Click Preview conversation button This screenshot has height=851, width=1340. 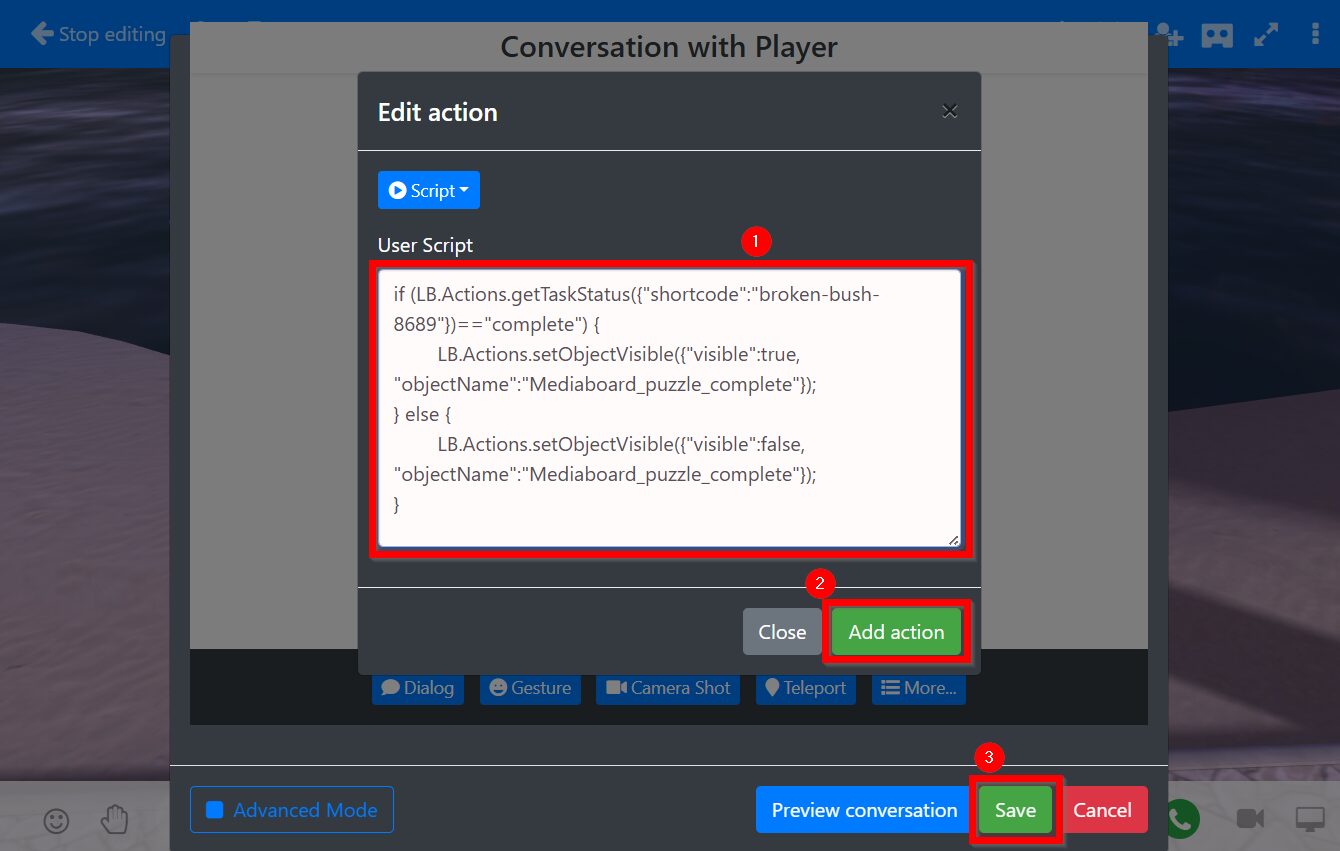864,810
